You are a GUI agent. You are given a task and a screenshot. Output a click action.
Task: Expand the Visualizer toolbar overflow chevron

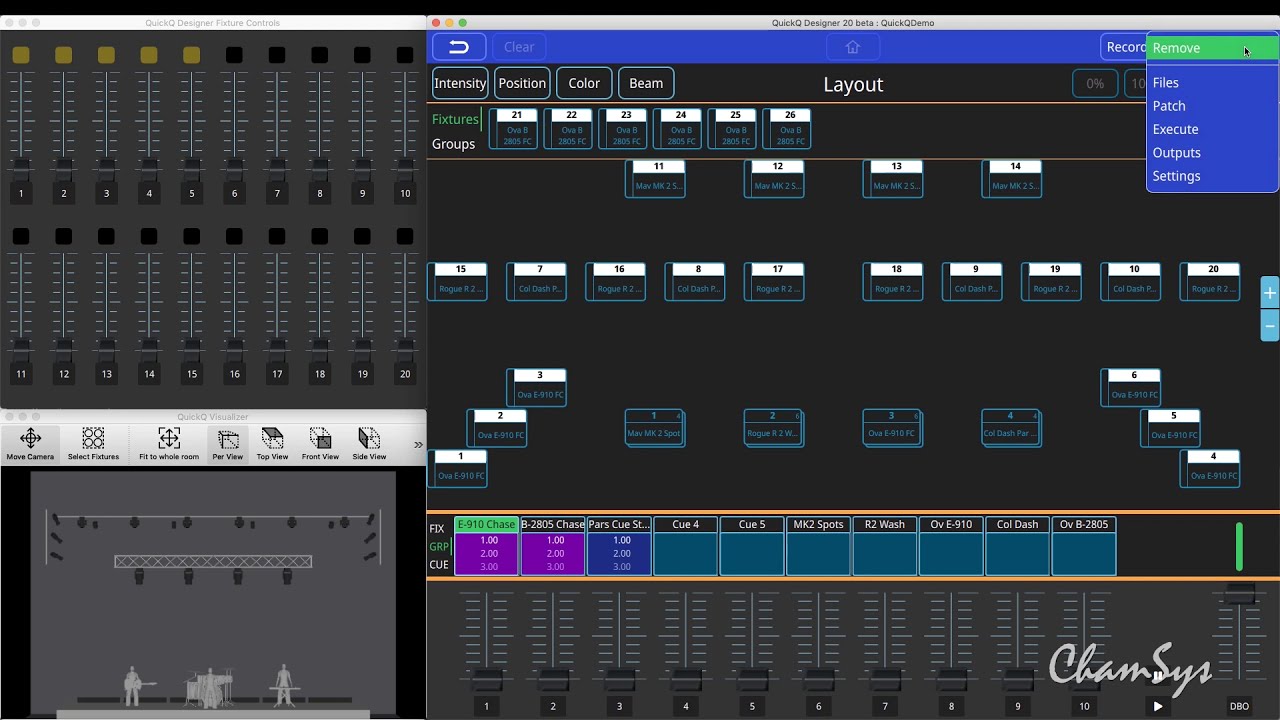tap(418, 445)
